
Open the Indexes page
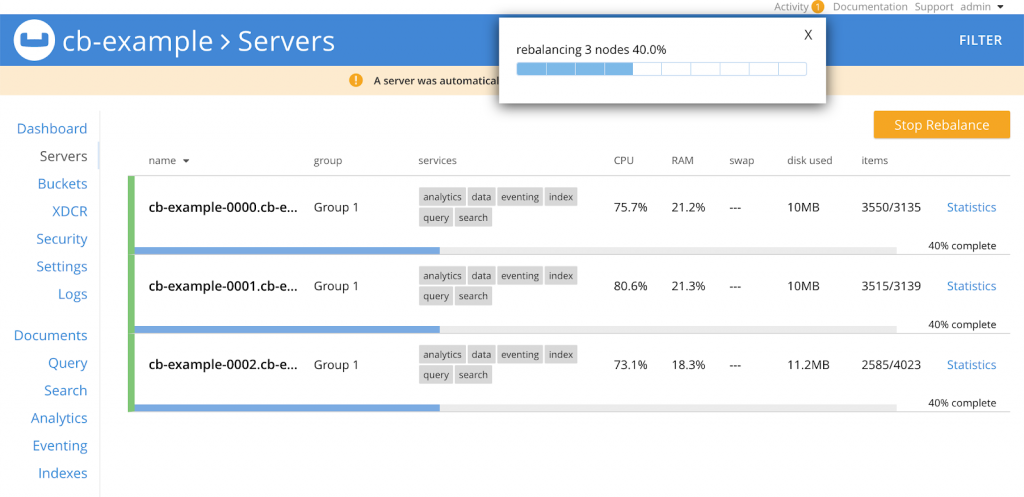pyautogui.click(x=62, y=473)
